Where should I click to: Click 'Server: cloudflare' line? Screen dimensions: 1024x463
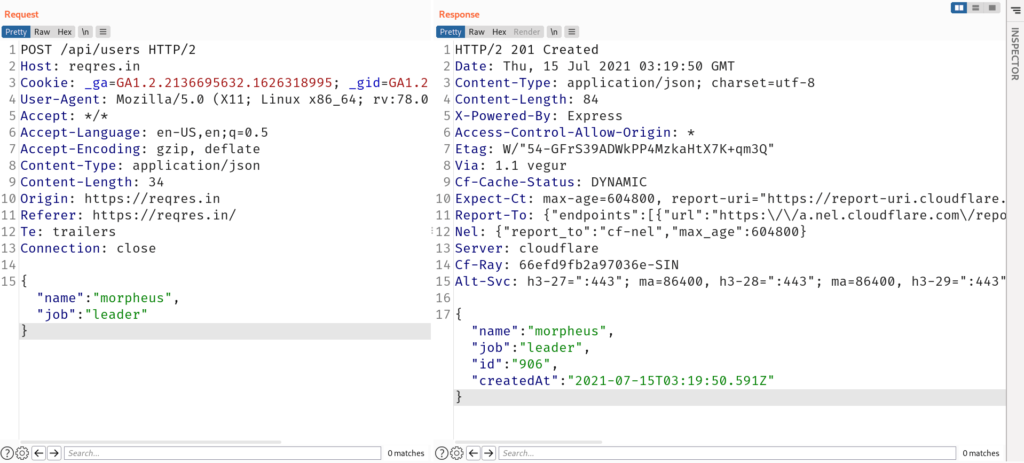(x=526, y=249)
